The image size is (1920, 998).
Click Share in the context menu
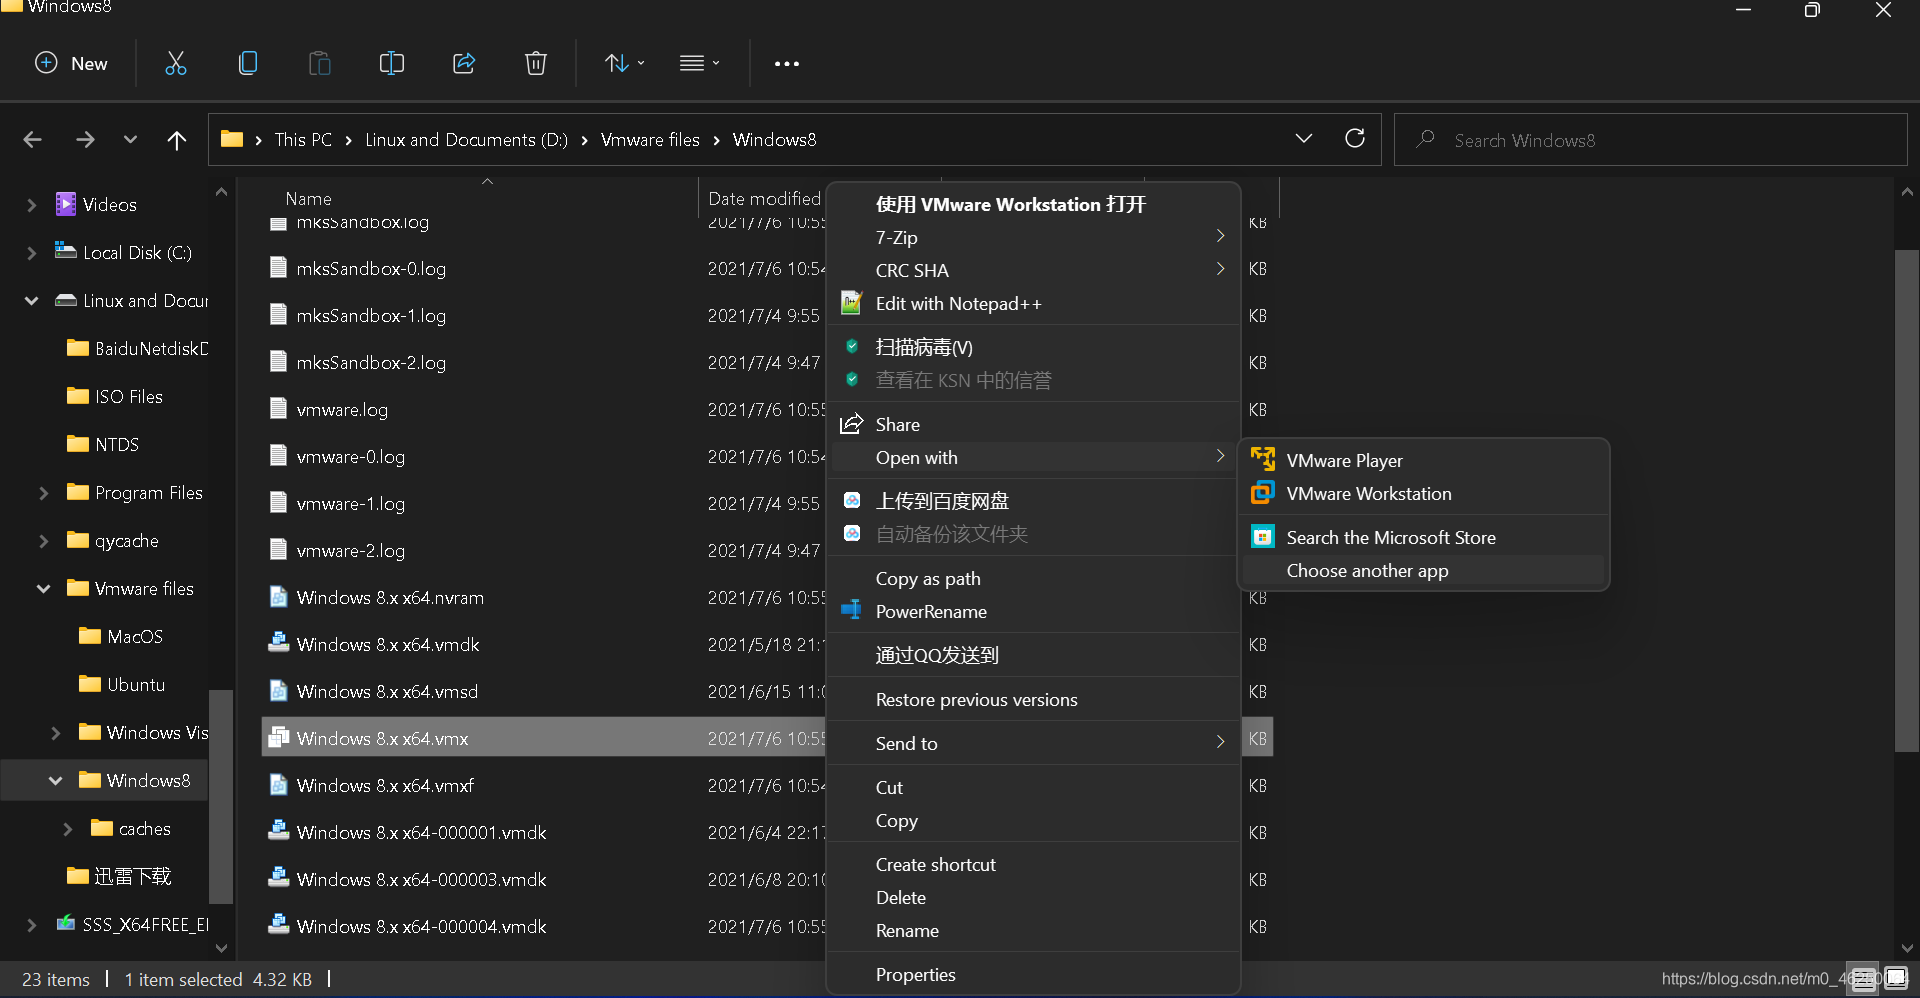coord(1034,424)
